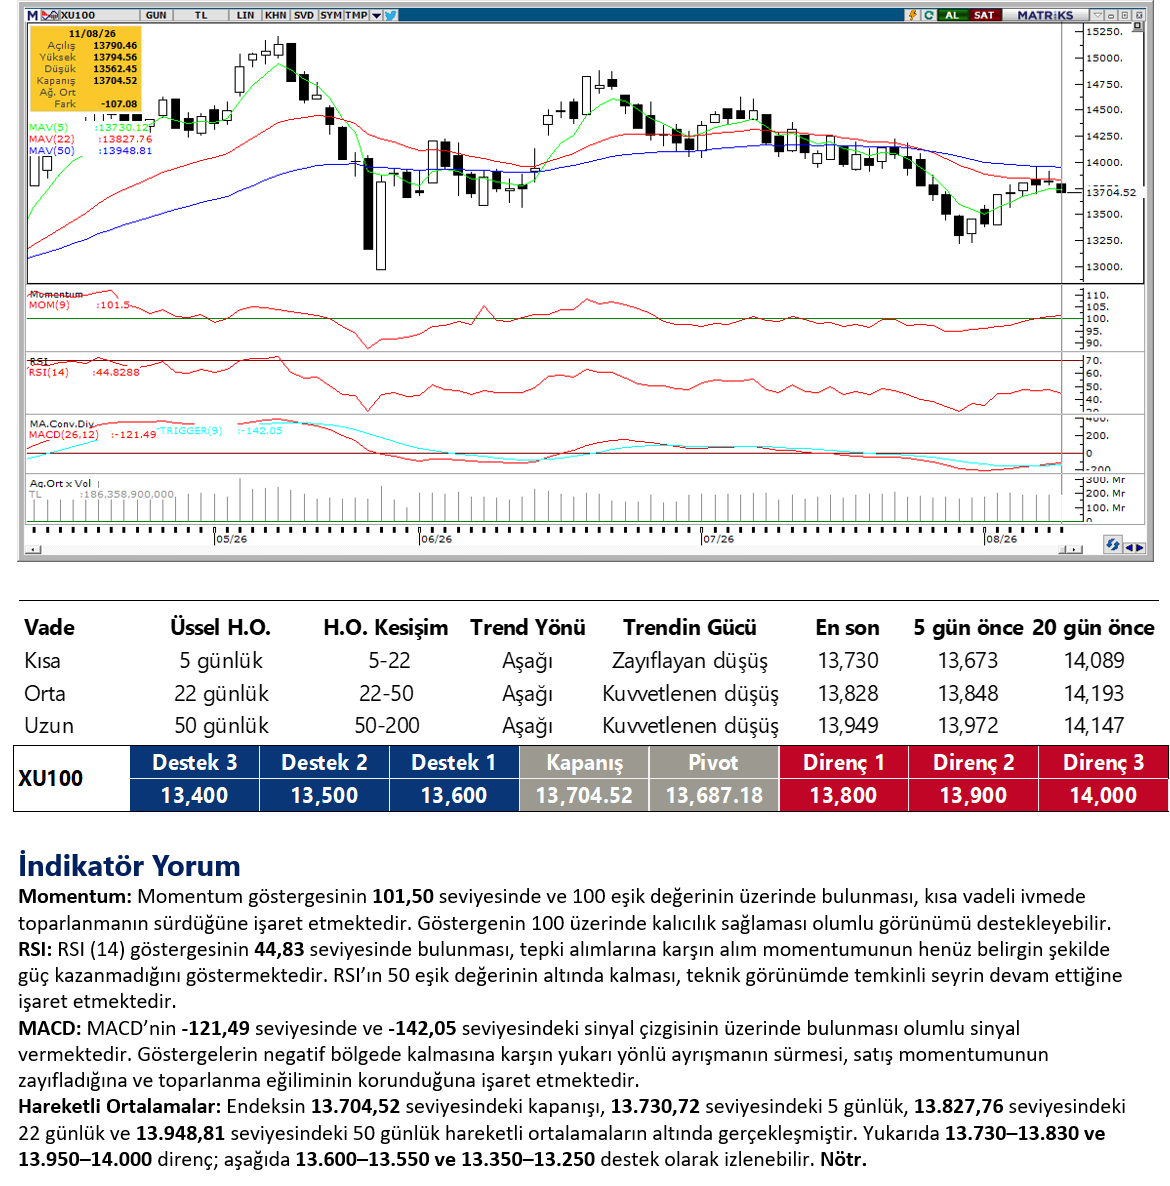Screen dimensions: 1170x1186
Task: Click the Orta row label
Action: (x=45, y=693)
